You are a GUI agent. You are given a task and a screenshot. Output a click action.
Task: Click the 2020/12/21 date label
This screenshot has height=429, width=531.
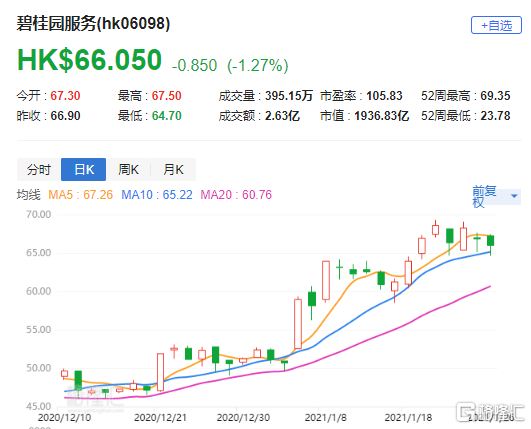click(160, 417)
